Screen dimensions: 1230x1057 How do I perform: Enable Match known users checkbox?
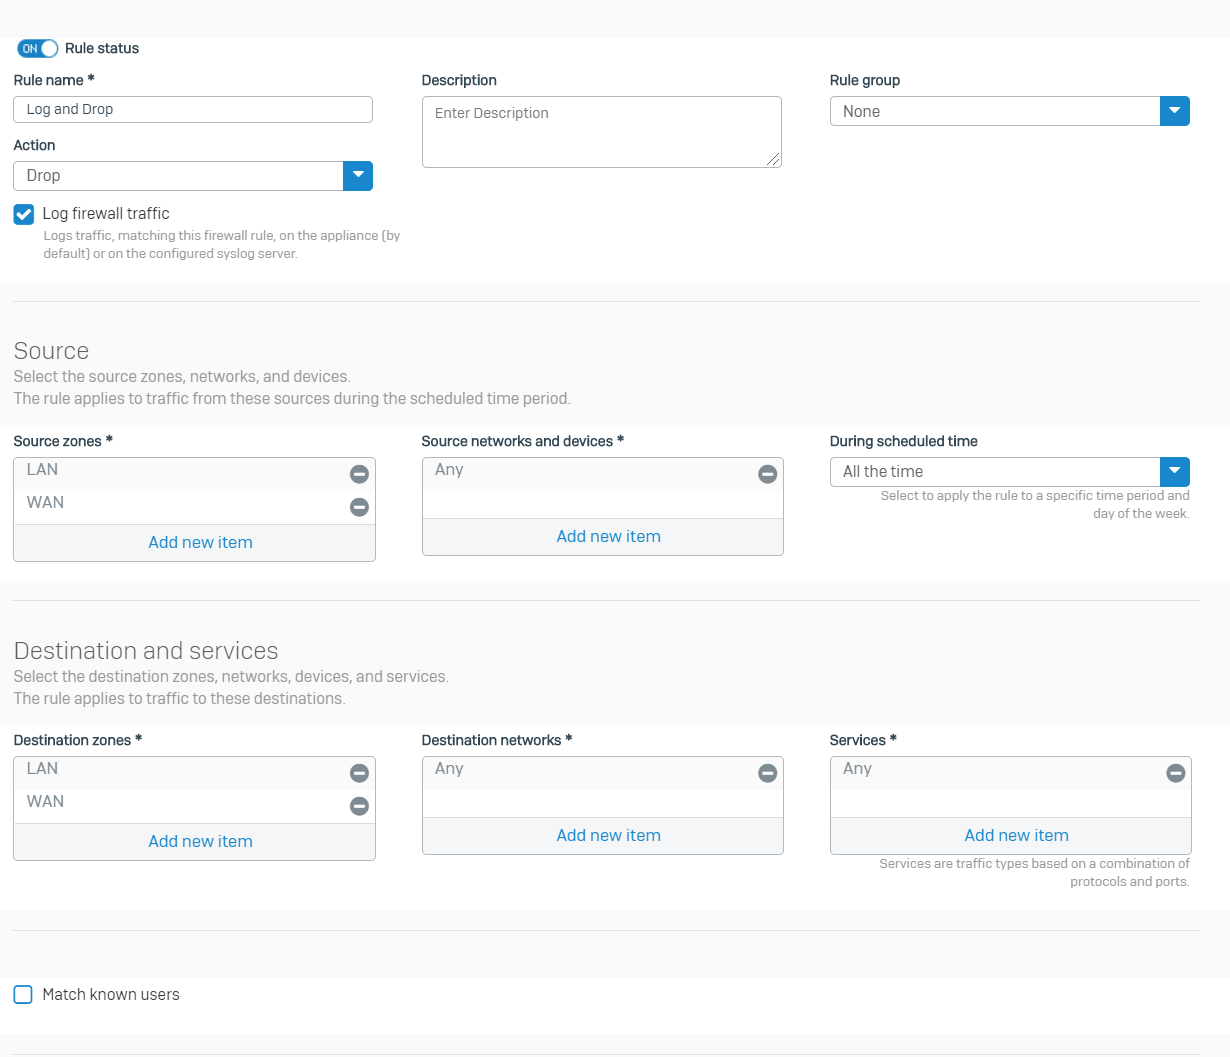point(23,994)
